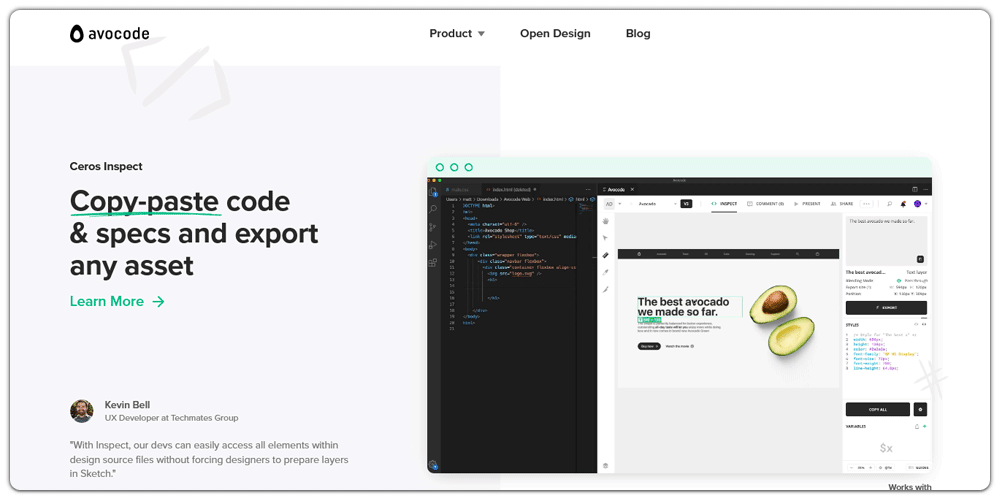Expand the Product dropdown menu
The image size is (1000, 500).
pos(457,33)
